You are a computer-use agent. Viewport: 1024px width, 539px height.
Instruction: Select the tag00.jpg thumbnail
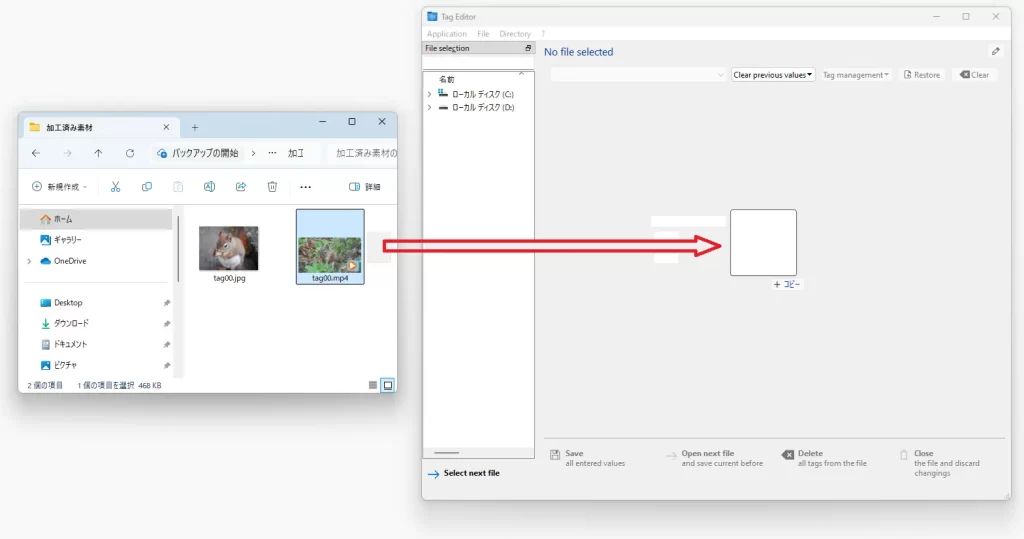[228, 249]
